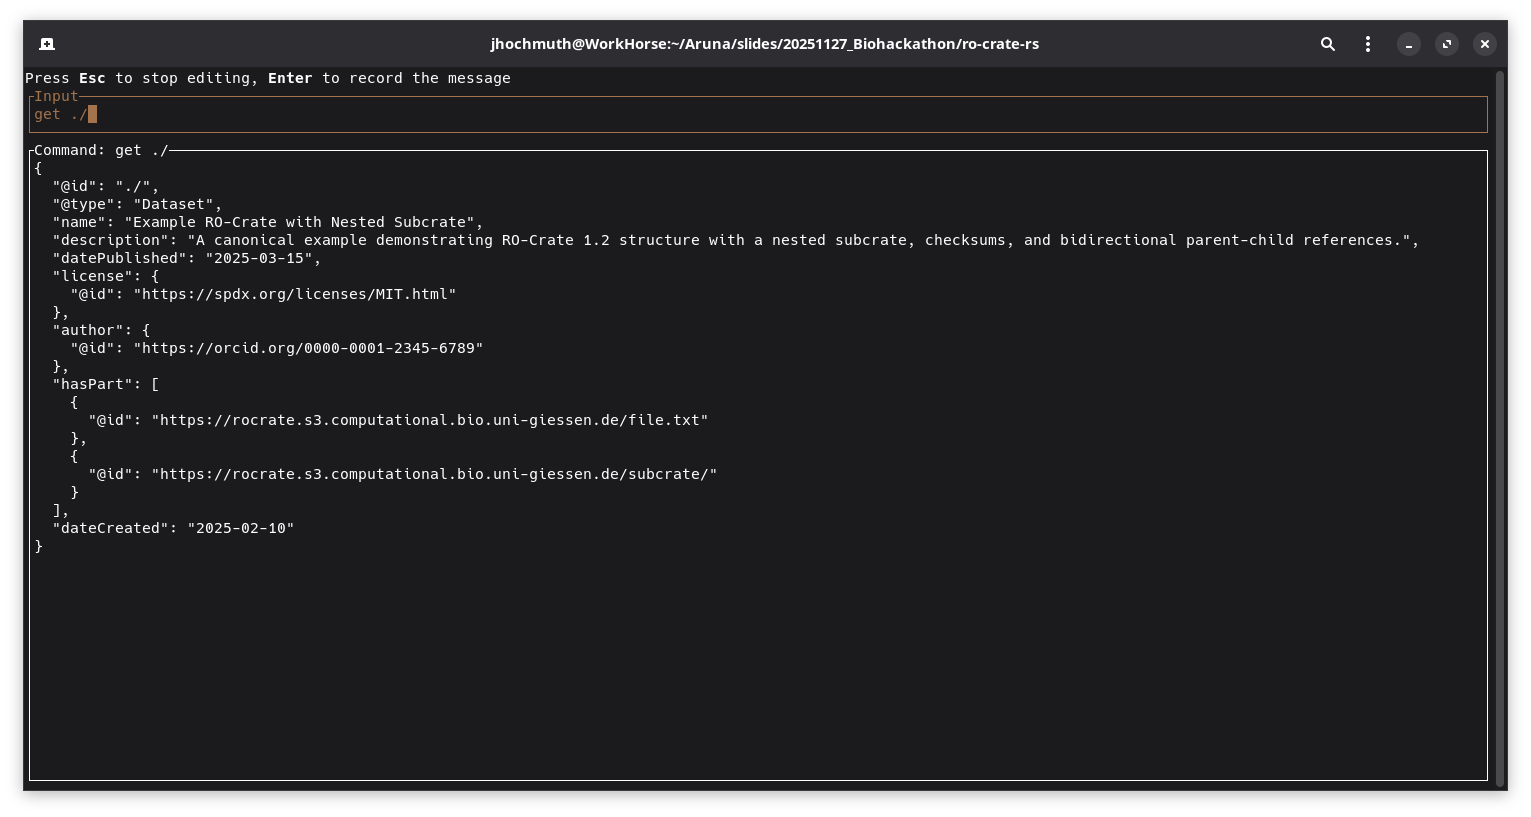This screenshot has width=1531, height=817.
Task: Click the WorkHorse title bar path text
Action: click(x=765, y=44)
